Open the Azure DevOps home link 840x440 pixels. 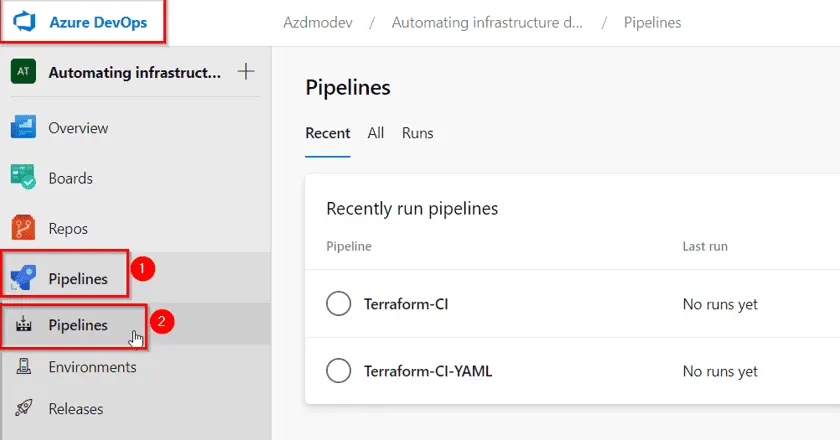tap(98, 23)
